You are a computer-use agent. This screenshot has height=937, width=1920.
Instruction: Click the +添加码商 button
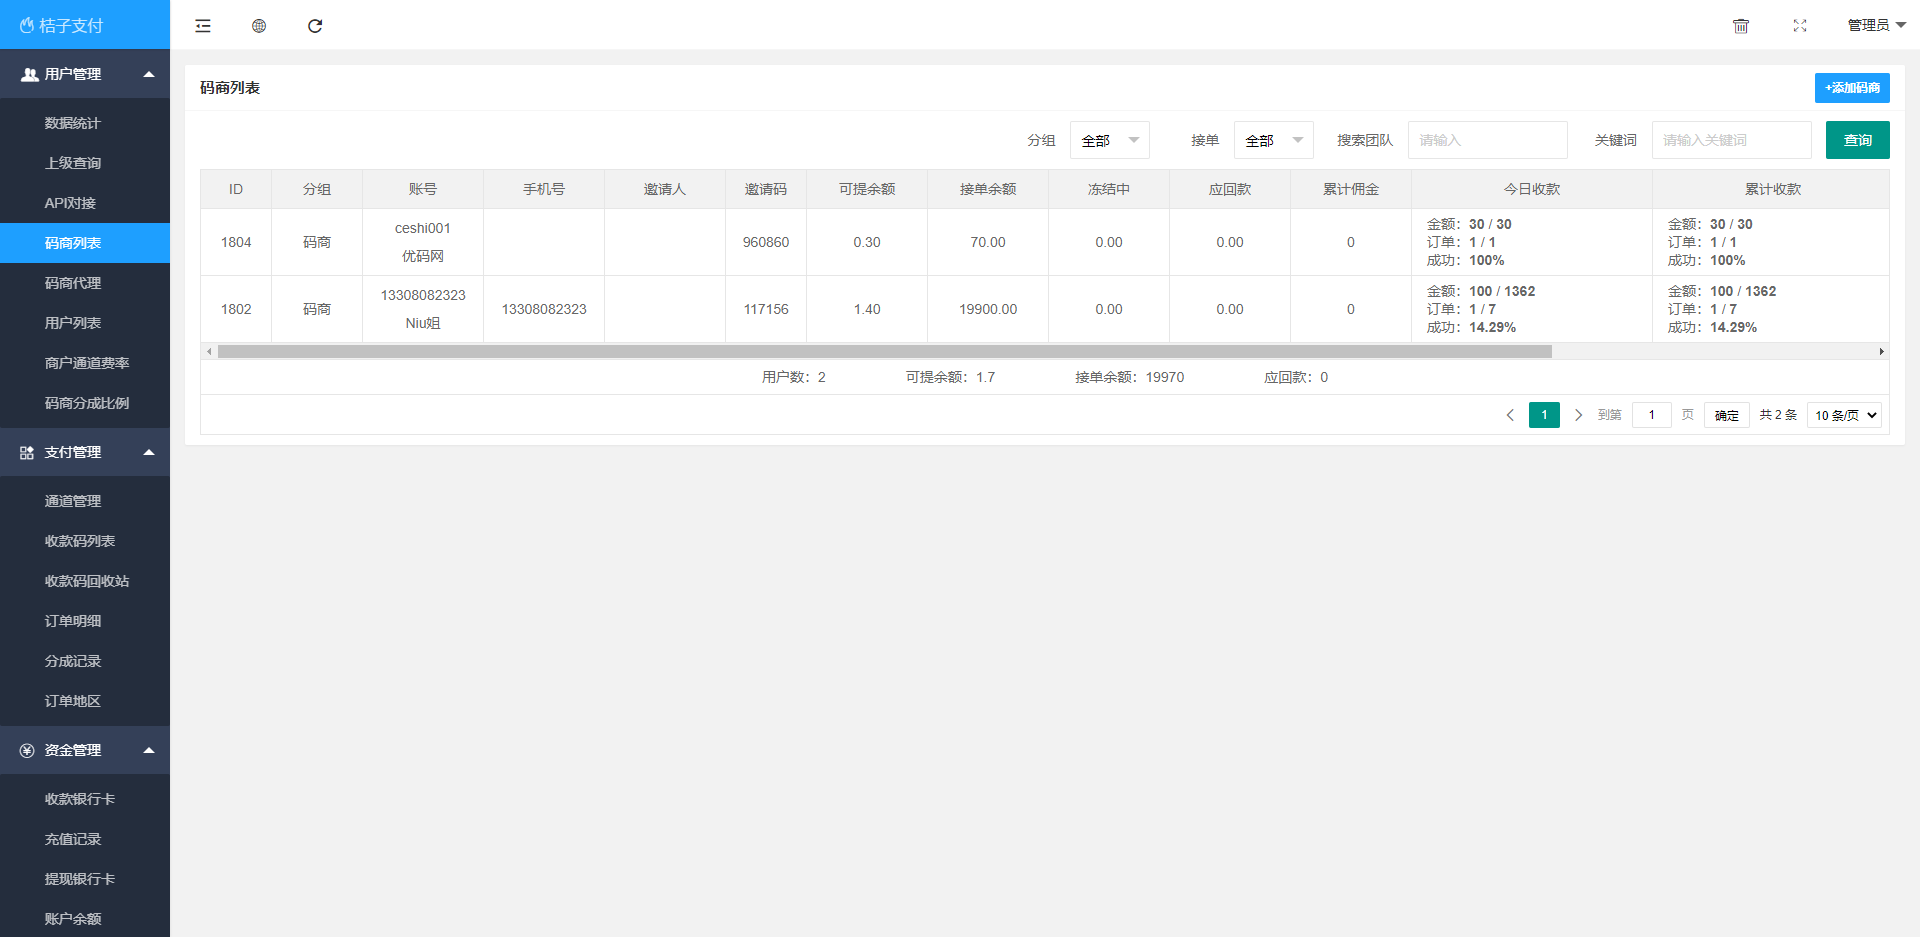point(1852,88)
